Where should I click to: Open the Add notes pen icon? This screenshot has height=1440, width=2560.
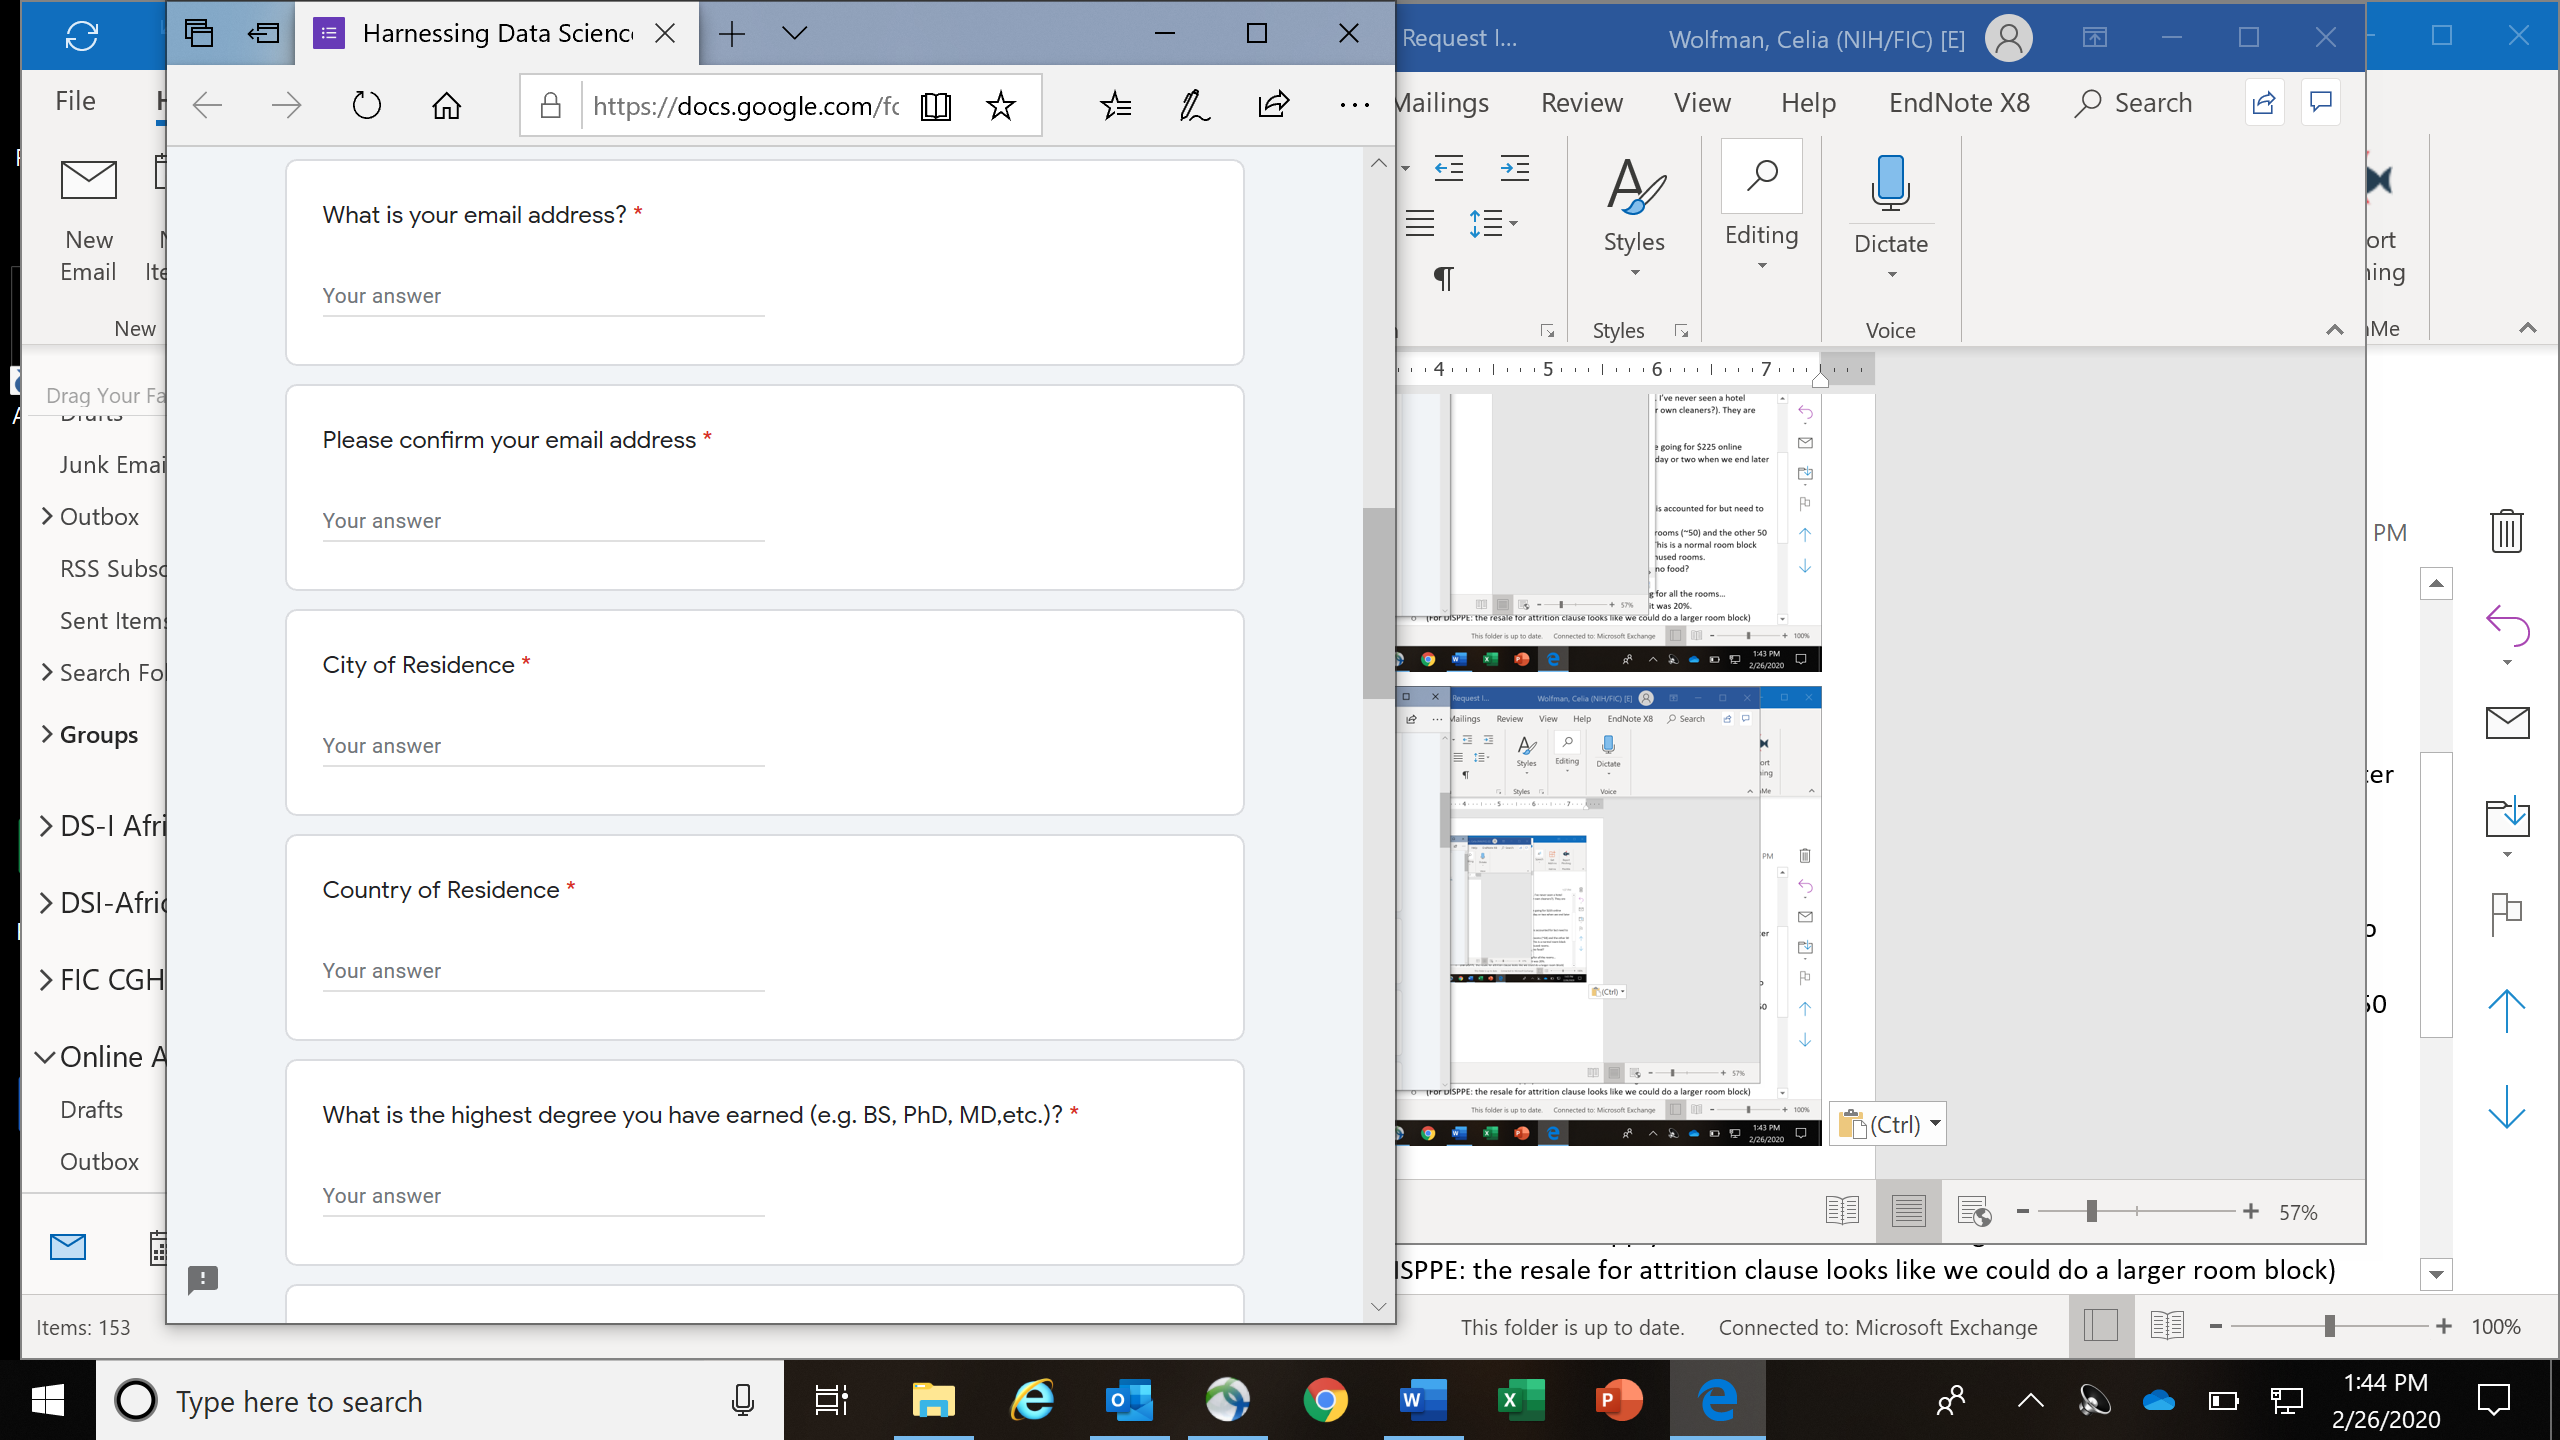coord(1194,105)
